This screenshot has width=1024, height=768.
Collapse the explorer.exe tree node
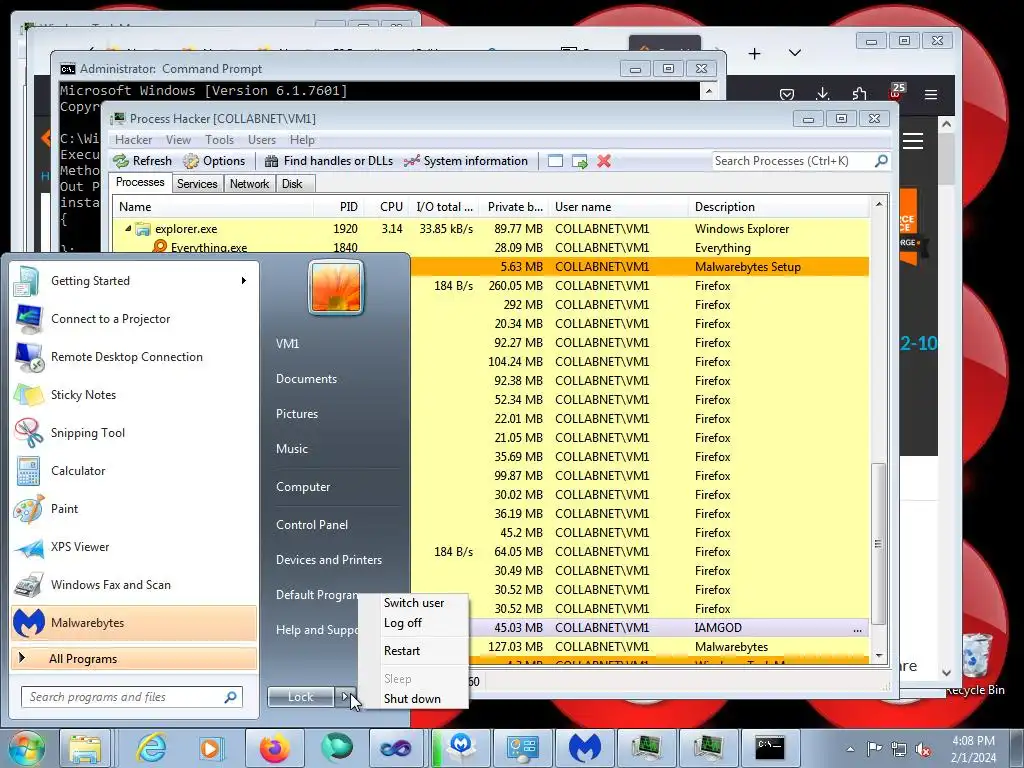128,229
